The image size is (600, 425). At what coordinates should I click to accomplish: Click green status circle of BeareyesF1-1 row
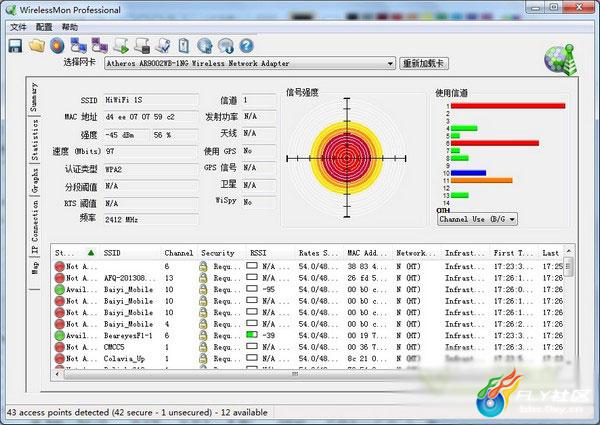coord(59,335)
